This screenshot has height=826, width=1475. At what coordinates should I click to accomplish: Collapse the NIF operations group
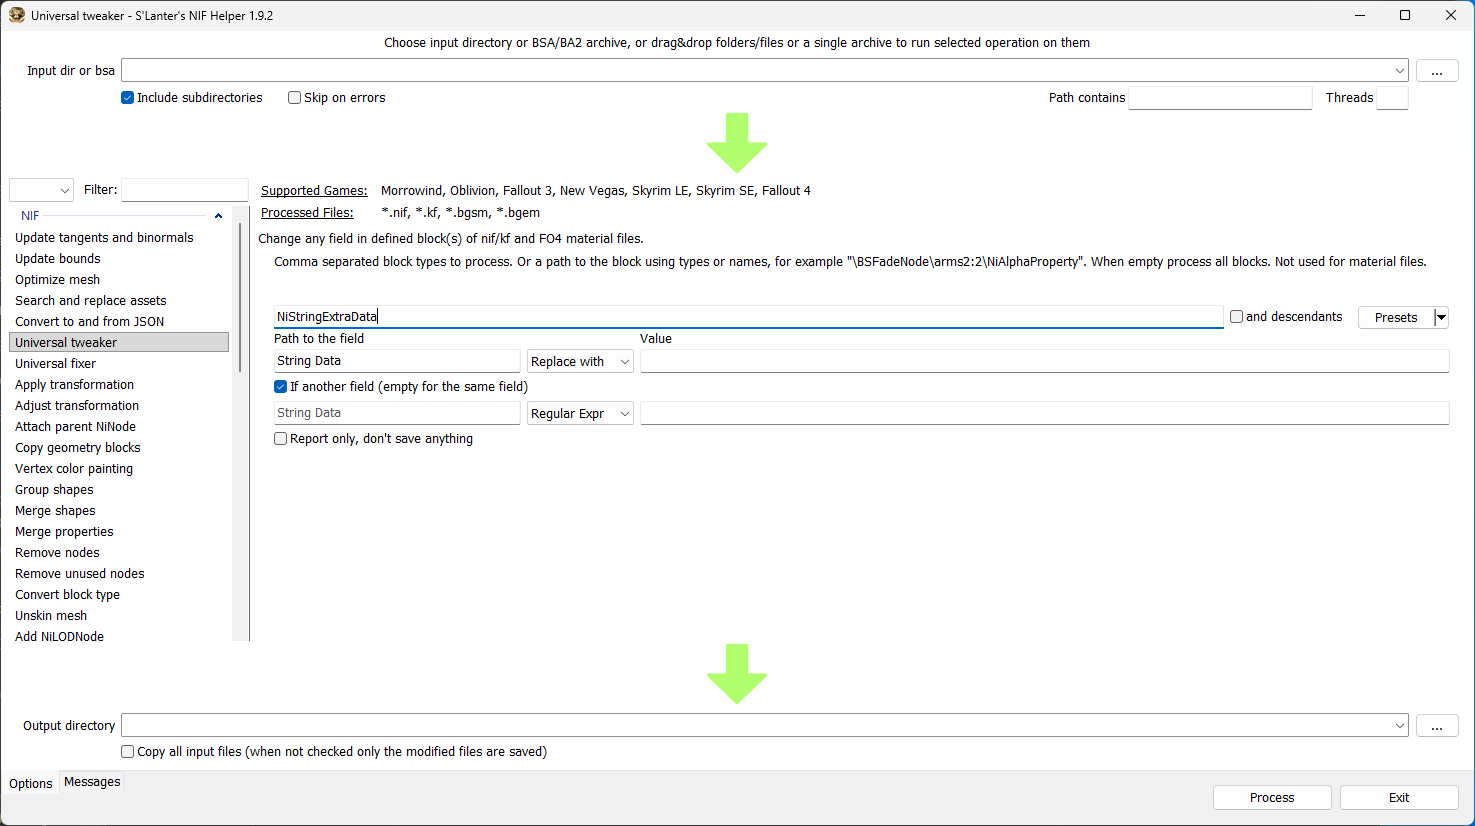(218, 216)
